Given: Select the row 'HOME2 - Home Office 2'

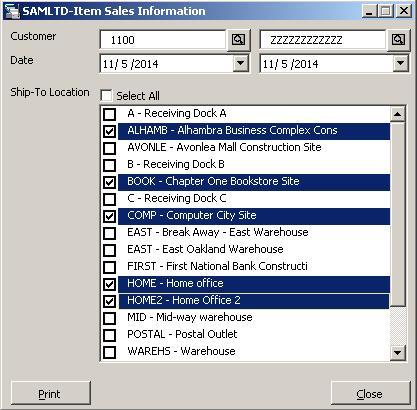Looking at the screenshot, I should pos(254,300).
